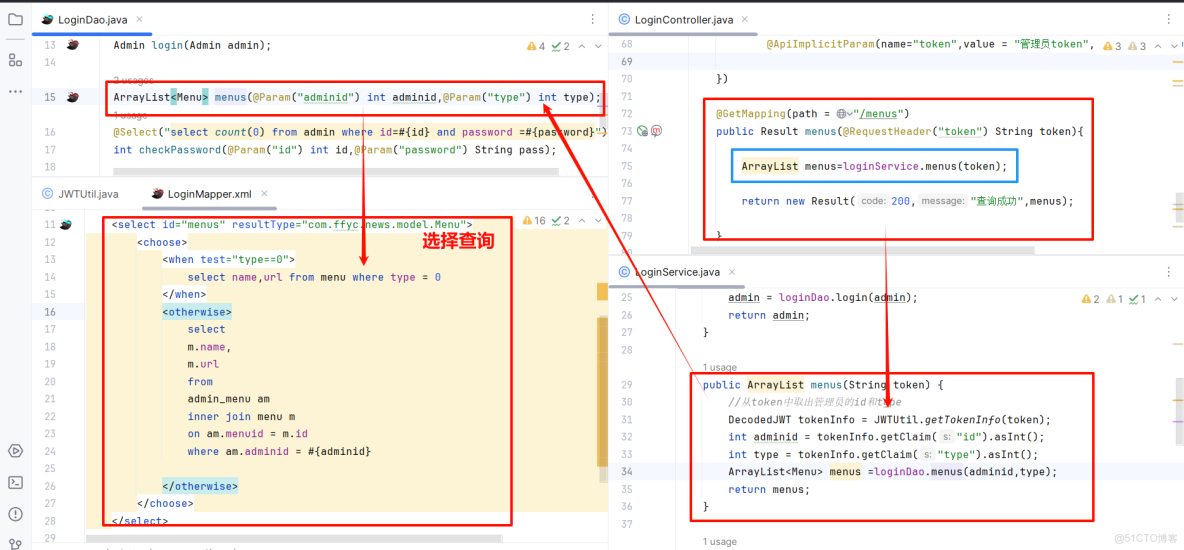Image resolution: width=1184 pixels, height=550 pixels.
Task: Click the <choose> opening tag in LoginMapper.xml
Action: coord(162,242)
